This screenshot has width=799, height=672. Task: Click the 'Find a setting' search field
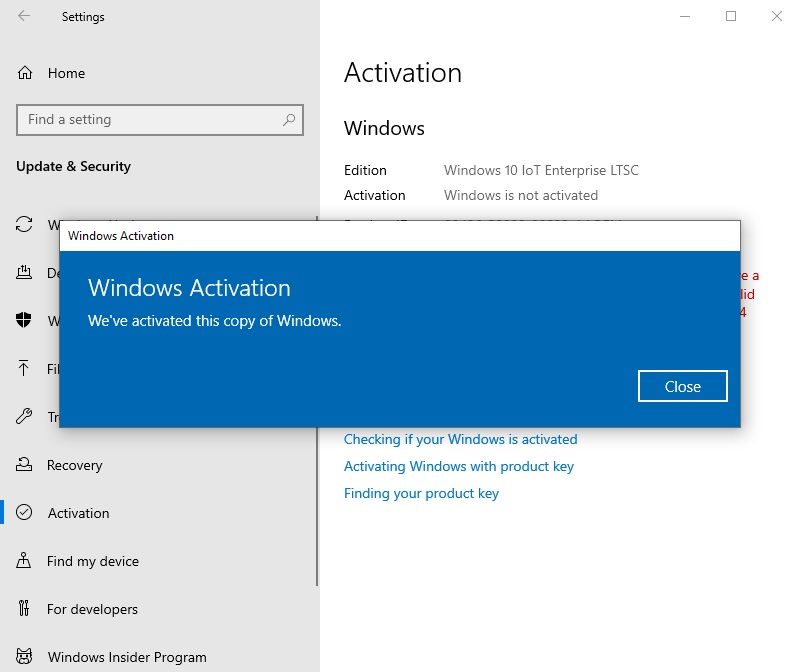(150, 120)
